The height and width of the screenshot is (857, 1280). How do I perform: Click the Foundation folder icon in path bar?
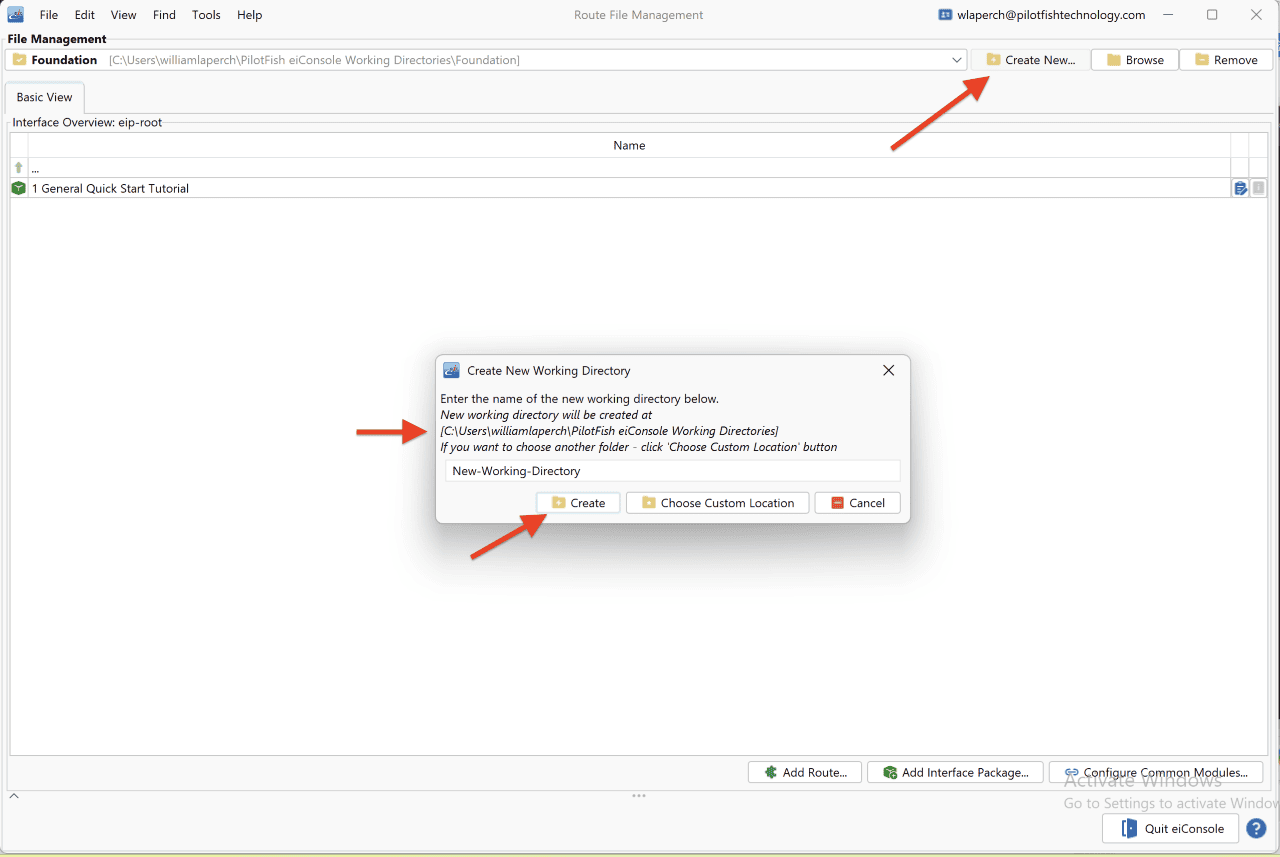click(x=19, y=60)
